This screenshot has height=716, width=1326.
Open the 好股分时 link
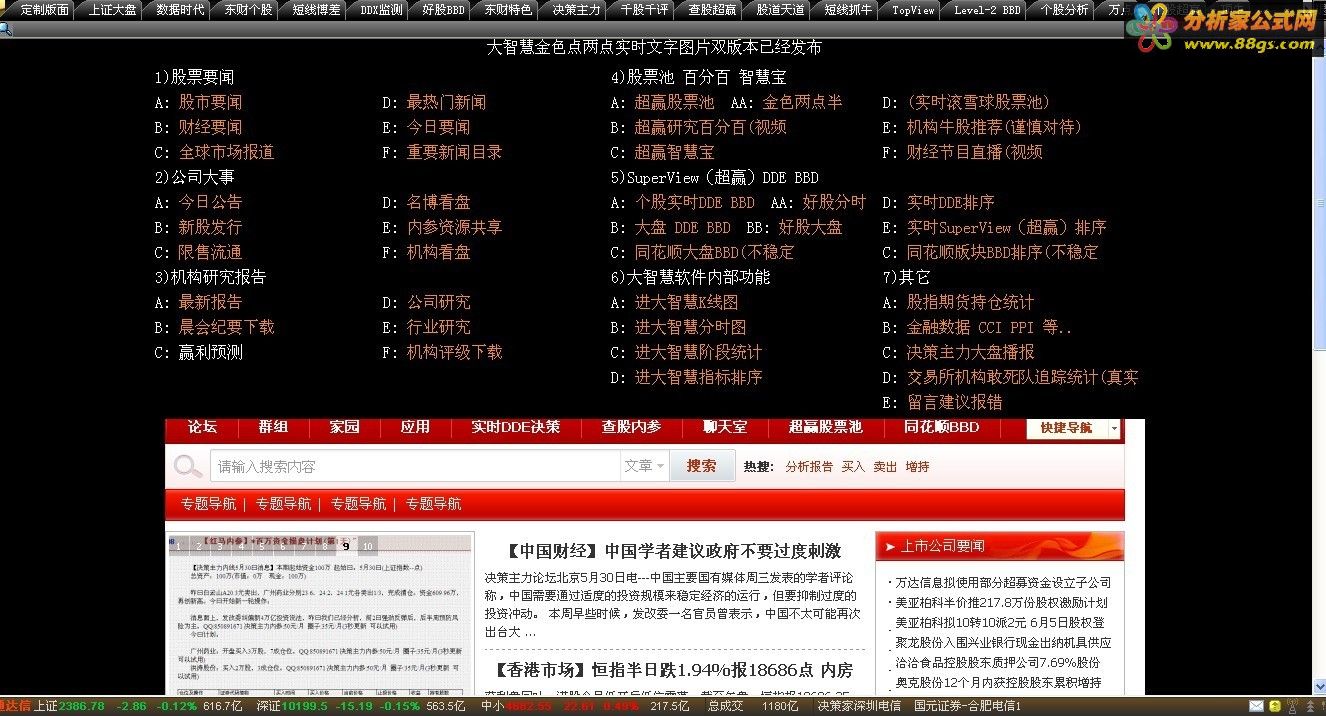click(x=834, y=202)
